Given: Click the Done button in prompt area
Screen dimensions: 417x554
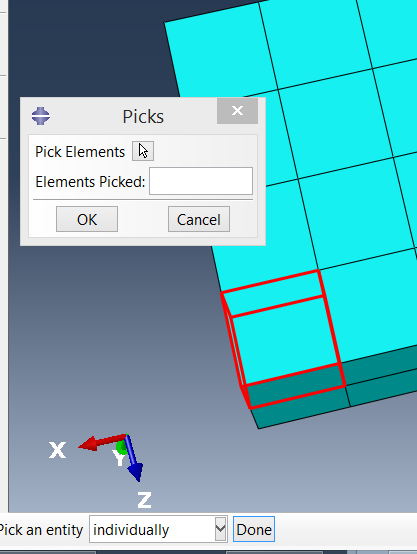Looking at the screenshot, I should [x=254, y=529].
